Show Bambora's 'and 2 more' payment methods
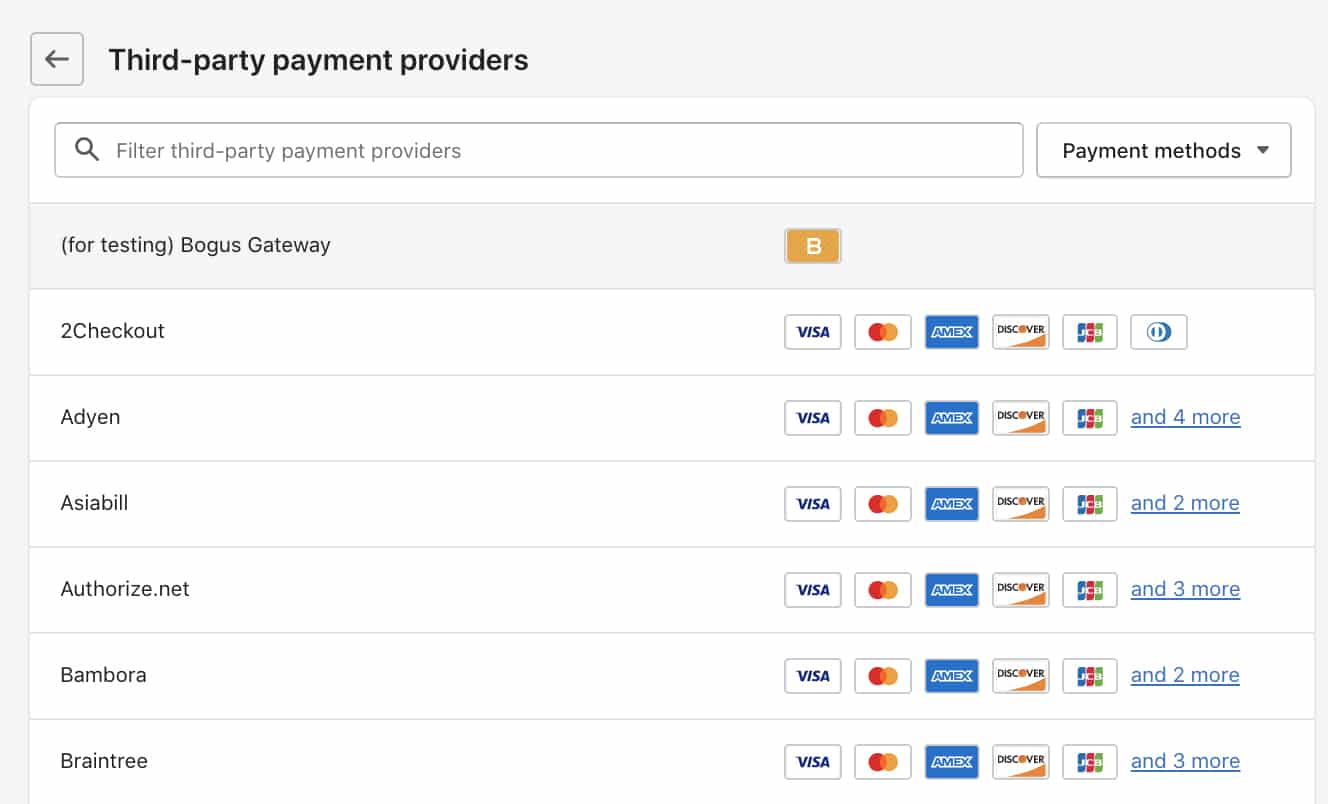The width and height of the screenshot is (1328, 804). [x=1185, y=675]
